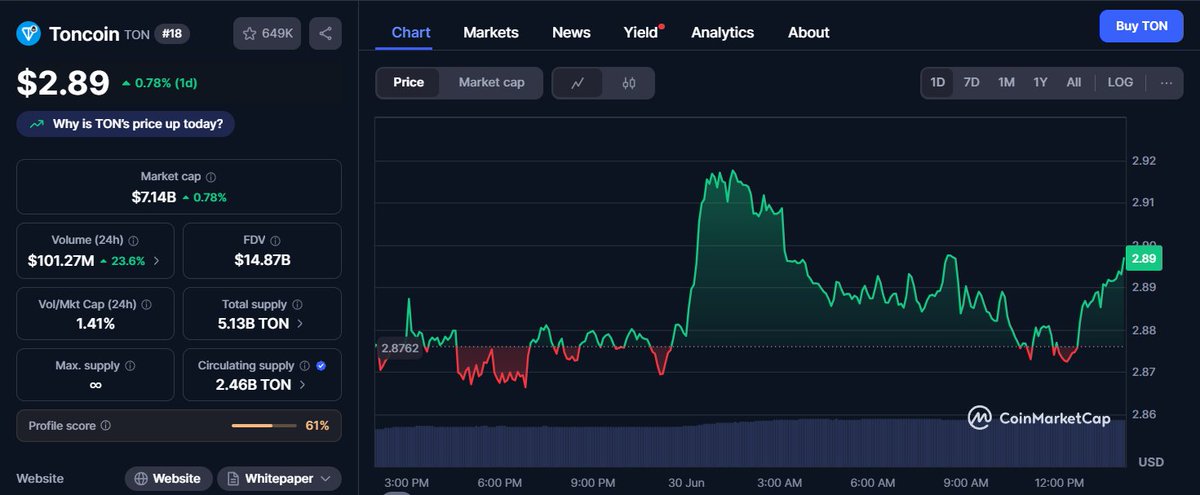Open the Analytics tab
Image resolution: width=1200 pixels, height=495 pixels.
tap(722, 32)
